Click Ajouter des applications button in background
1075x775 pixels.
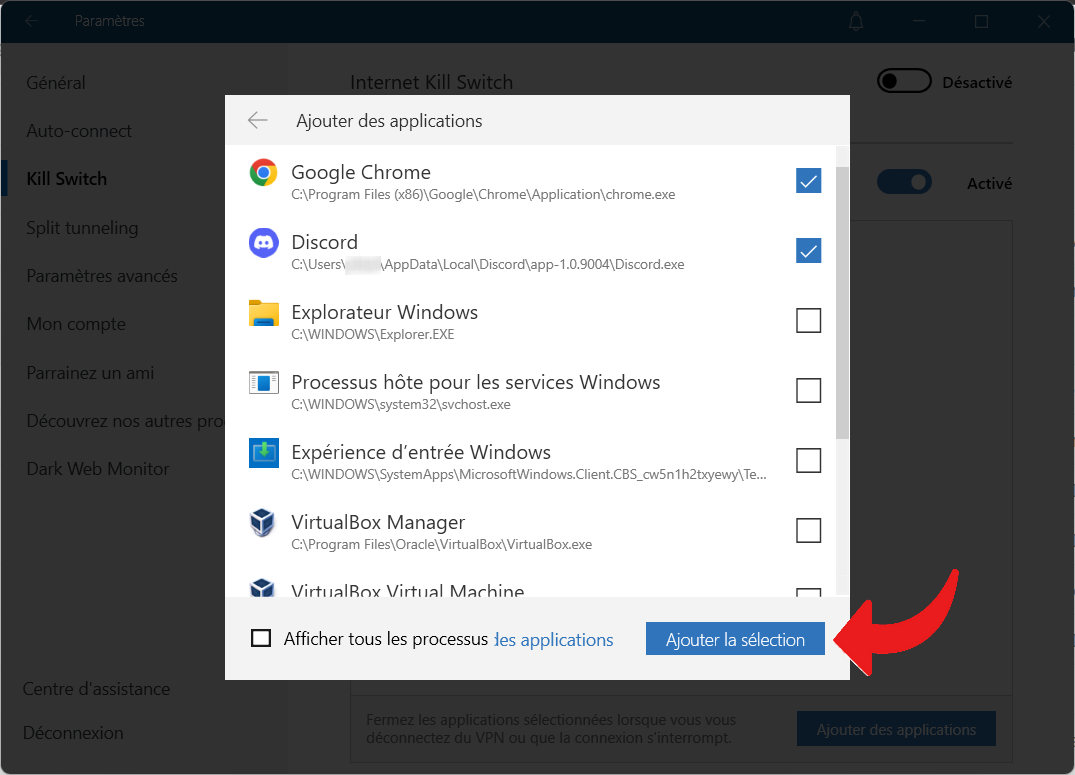(896, 729)
